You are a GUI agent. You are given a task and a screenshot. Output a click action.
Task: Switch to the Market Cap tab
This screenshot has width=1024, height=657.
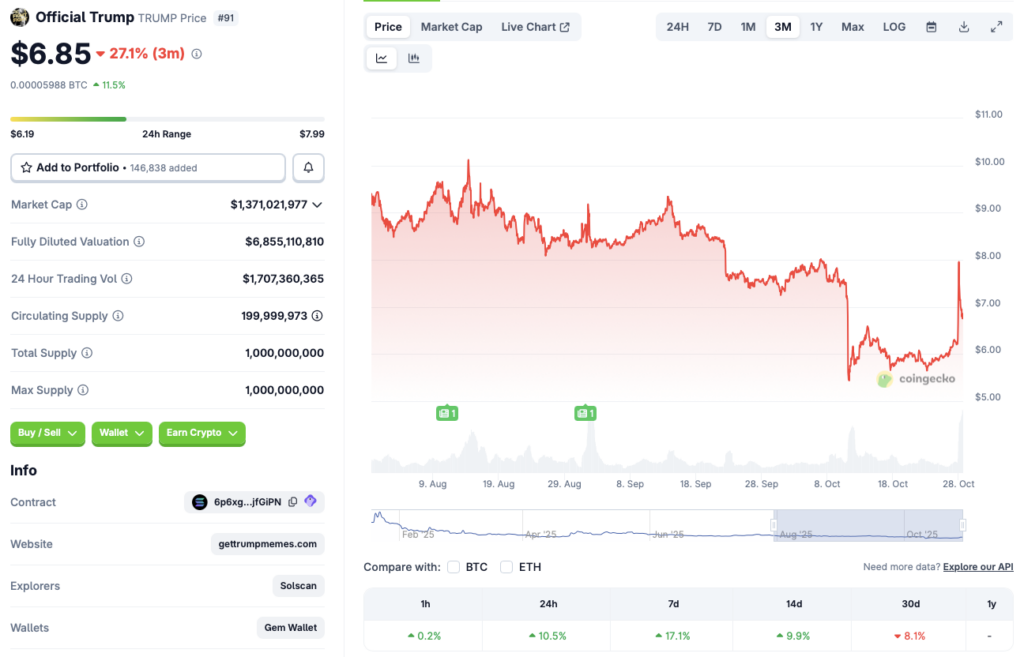coord(451,27)
